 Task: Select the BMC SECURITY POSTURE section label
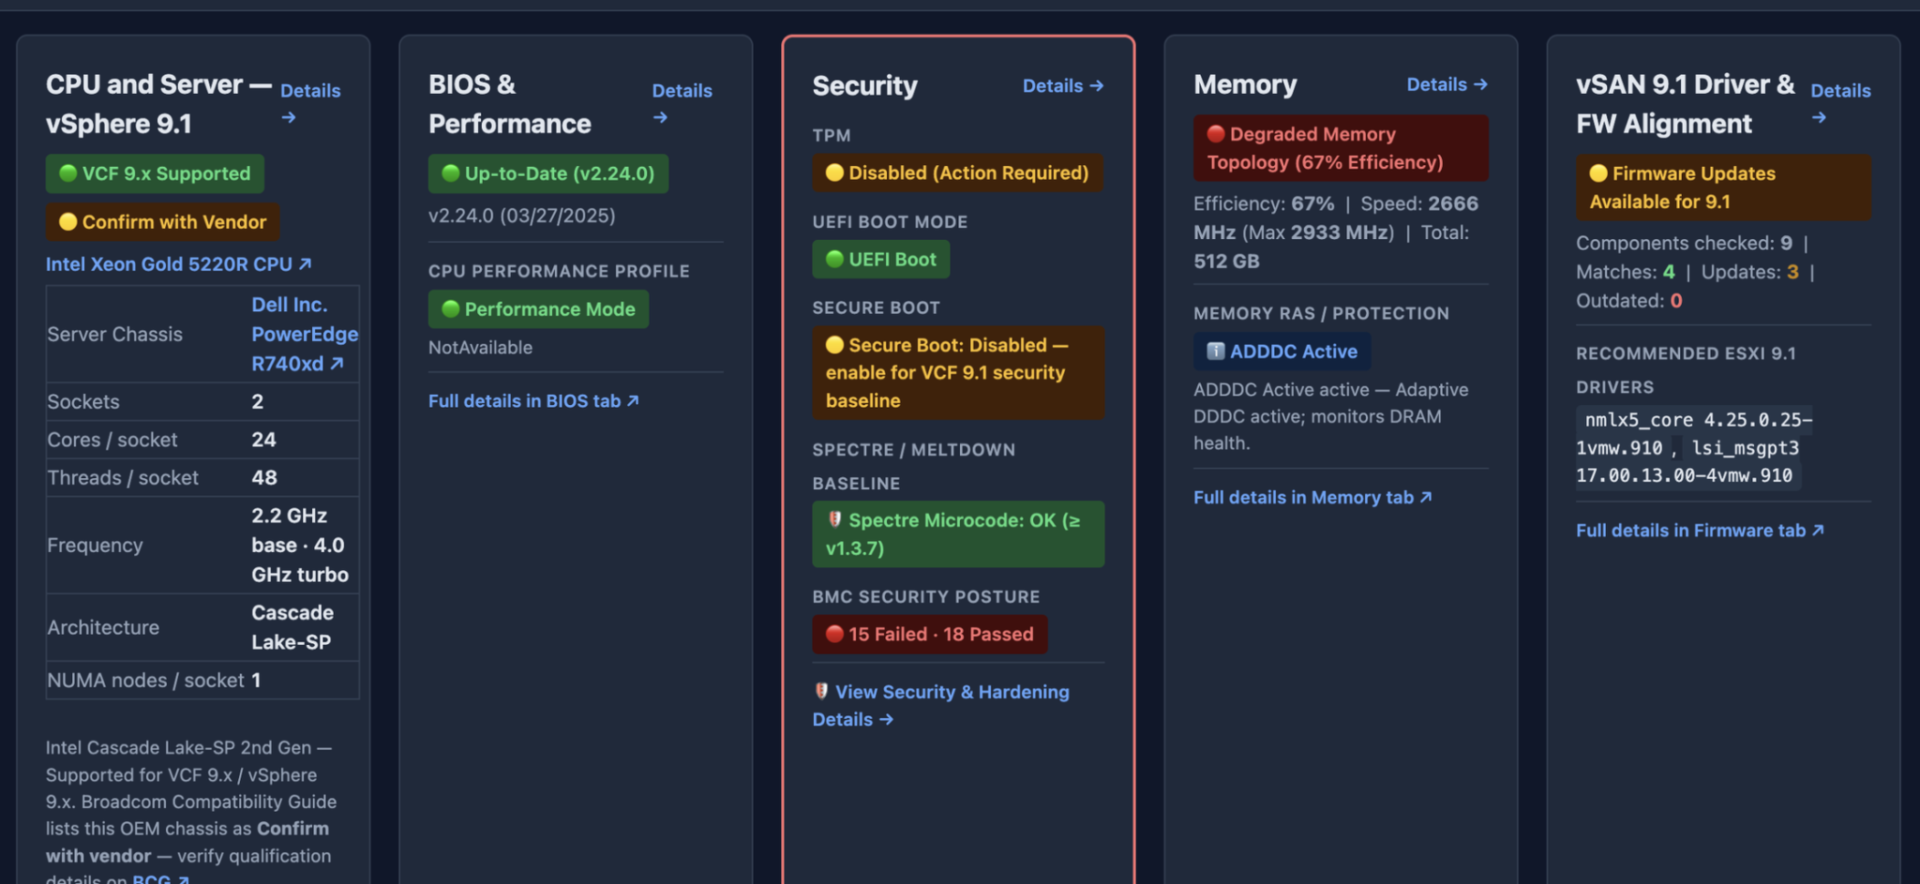click(926, 596)
